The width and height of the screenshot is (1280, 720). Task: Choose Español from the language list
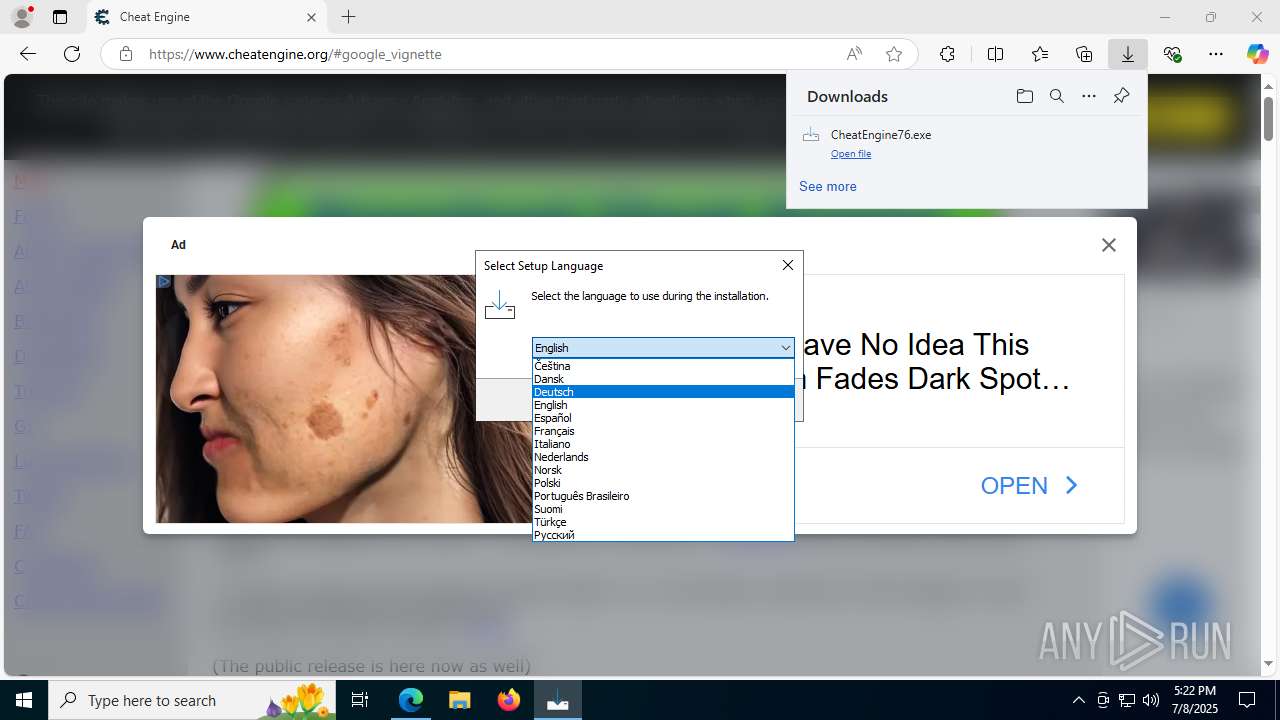coord(663,418)
